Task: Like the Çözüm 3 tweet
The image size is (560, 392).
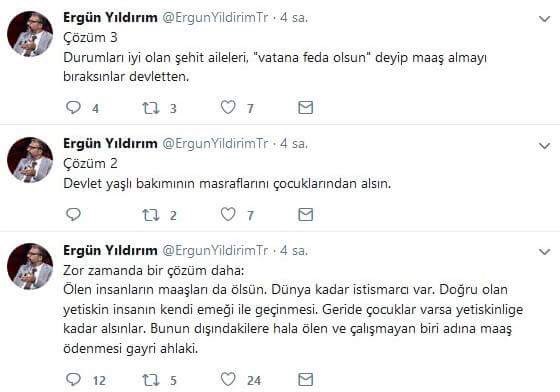Action: [228, 107]
